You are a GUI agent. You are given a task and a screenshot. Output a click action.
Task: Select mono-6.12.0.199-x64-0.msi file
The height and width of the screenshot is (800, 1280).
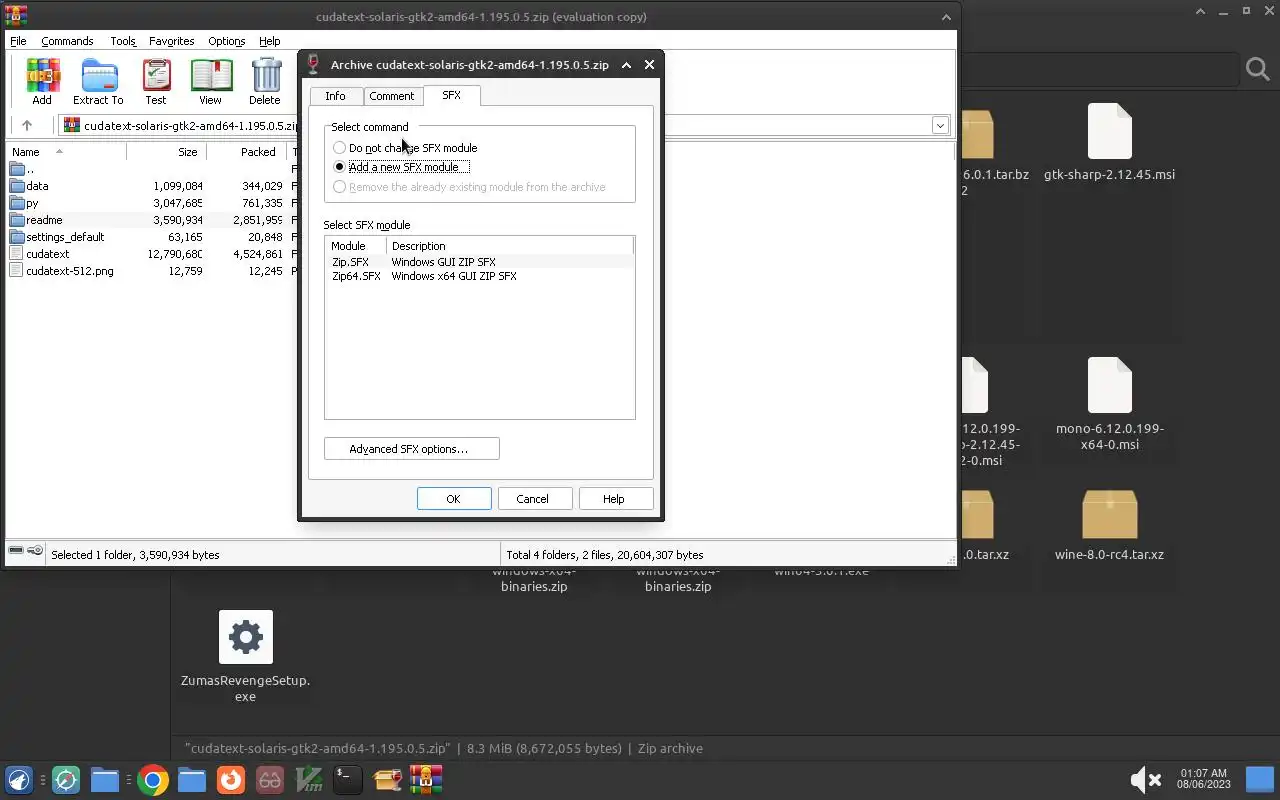[x=1109, y=404]
